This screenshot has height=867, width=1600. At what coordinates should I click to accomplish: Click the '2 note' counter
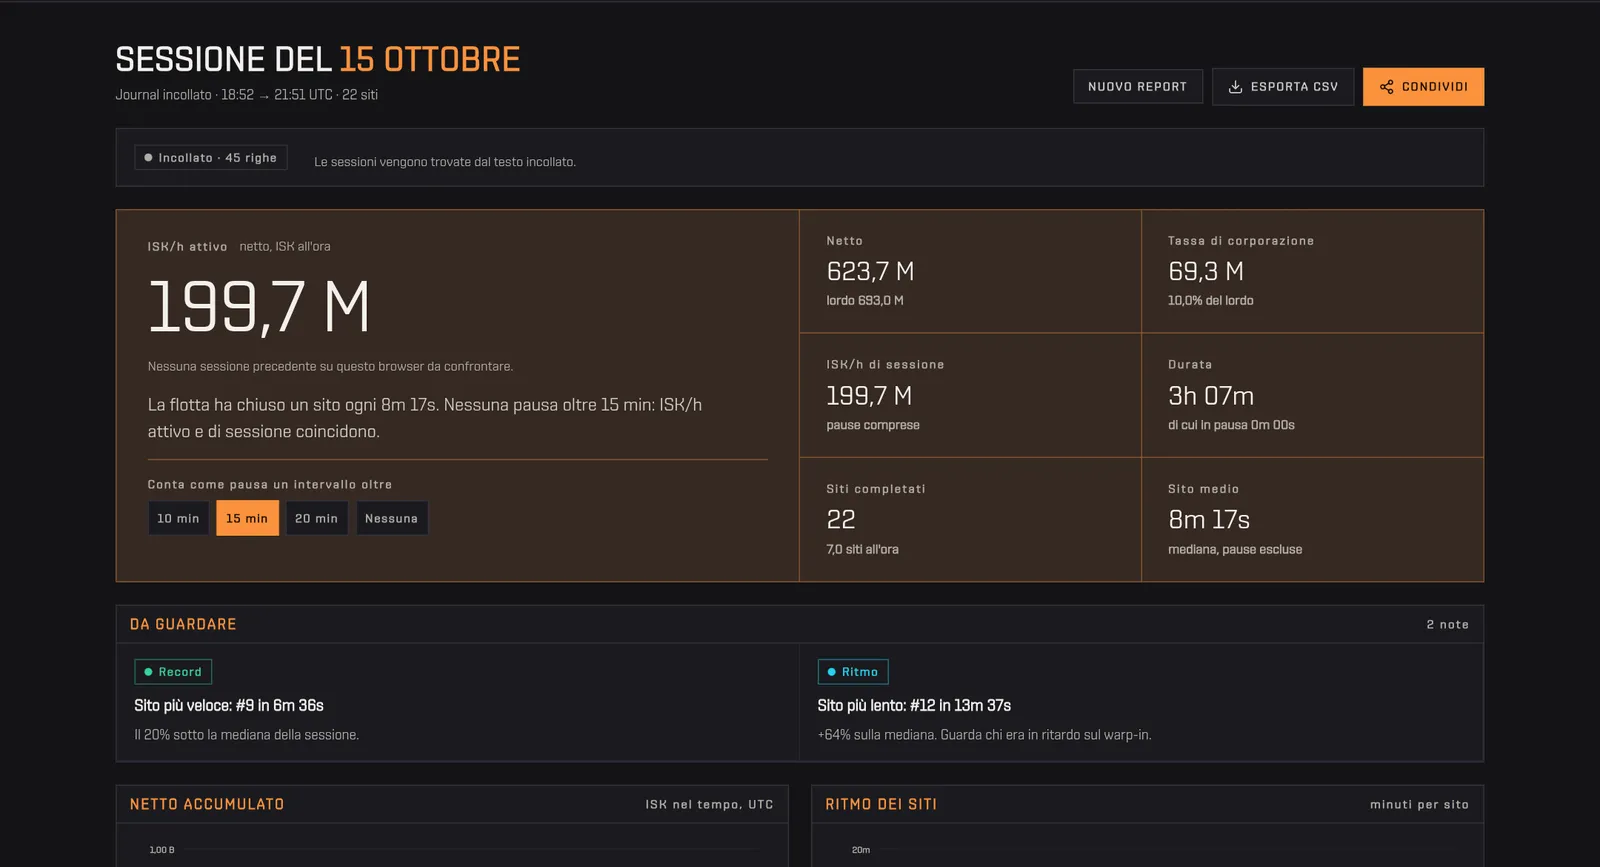1447,625
